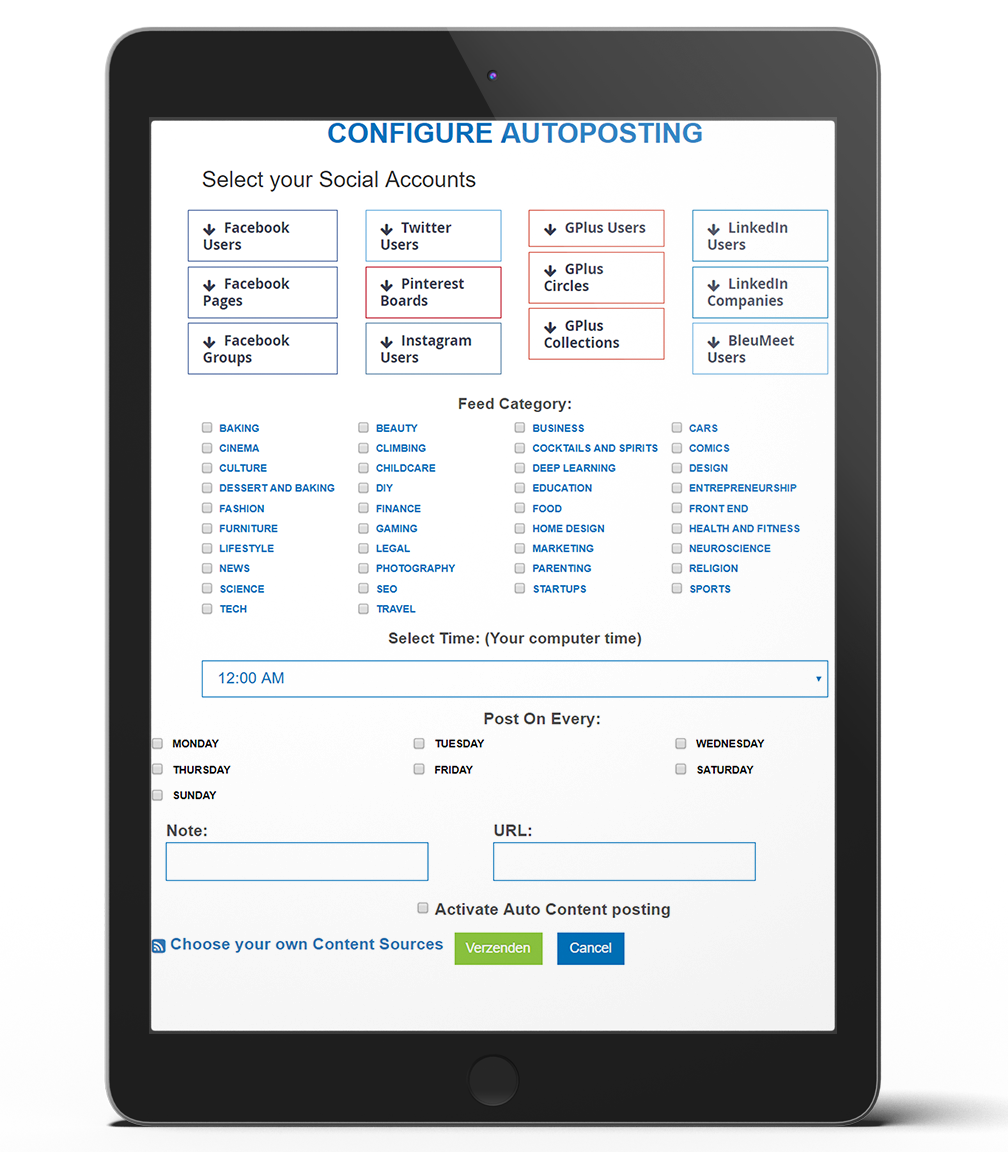Expand the Instagram Users account box

coord(433,349)
